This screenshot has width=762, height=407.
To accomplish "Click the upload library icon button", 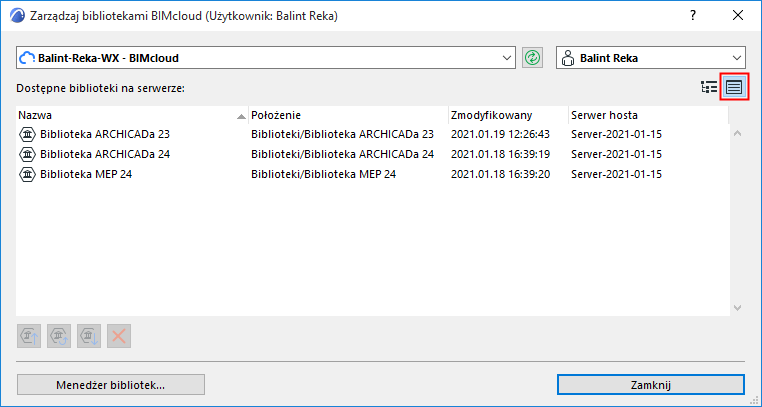I will [29, 335].
